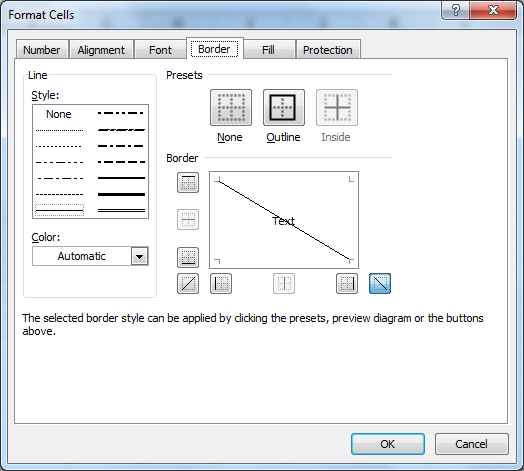This screenshot has height=471, width=524.
Task: Open the Color dropdown arrow
Action: click(140, 256)
